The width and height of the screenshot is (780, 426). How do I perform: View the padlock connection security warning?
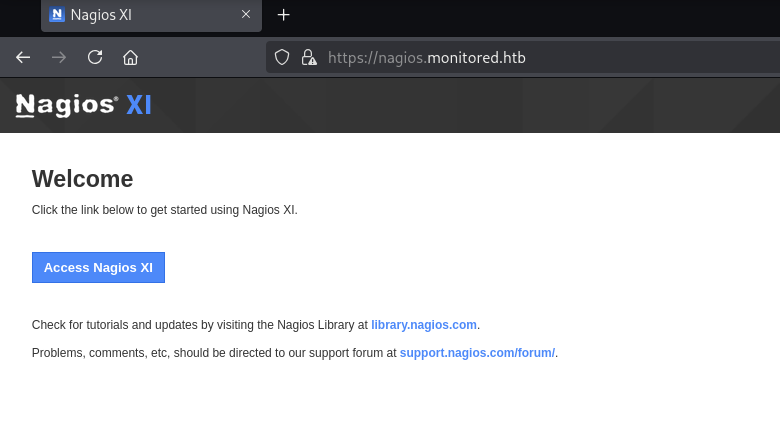point(309,58)
